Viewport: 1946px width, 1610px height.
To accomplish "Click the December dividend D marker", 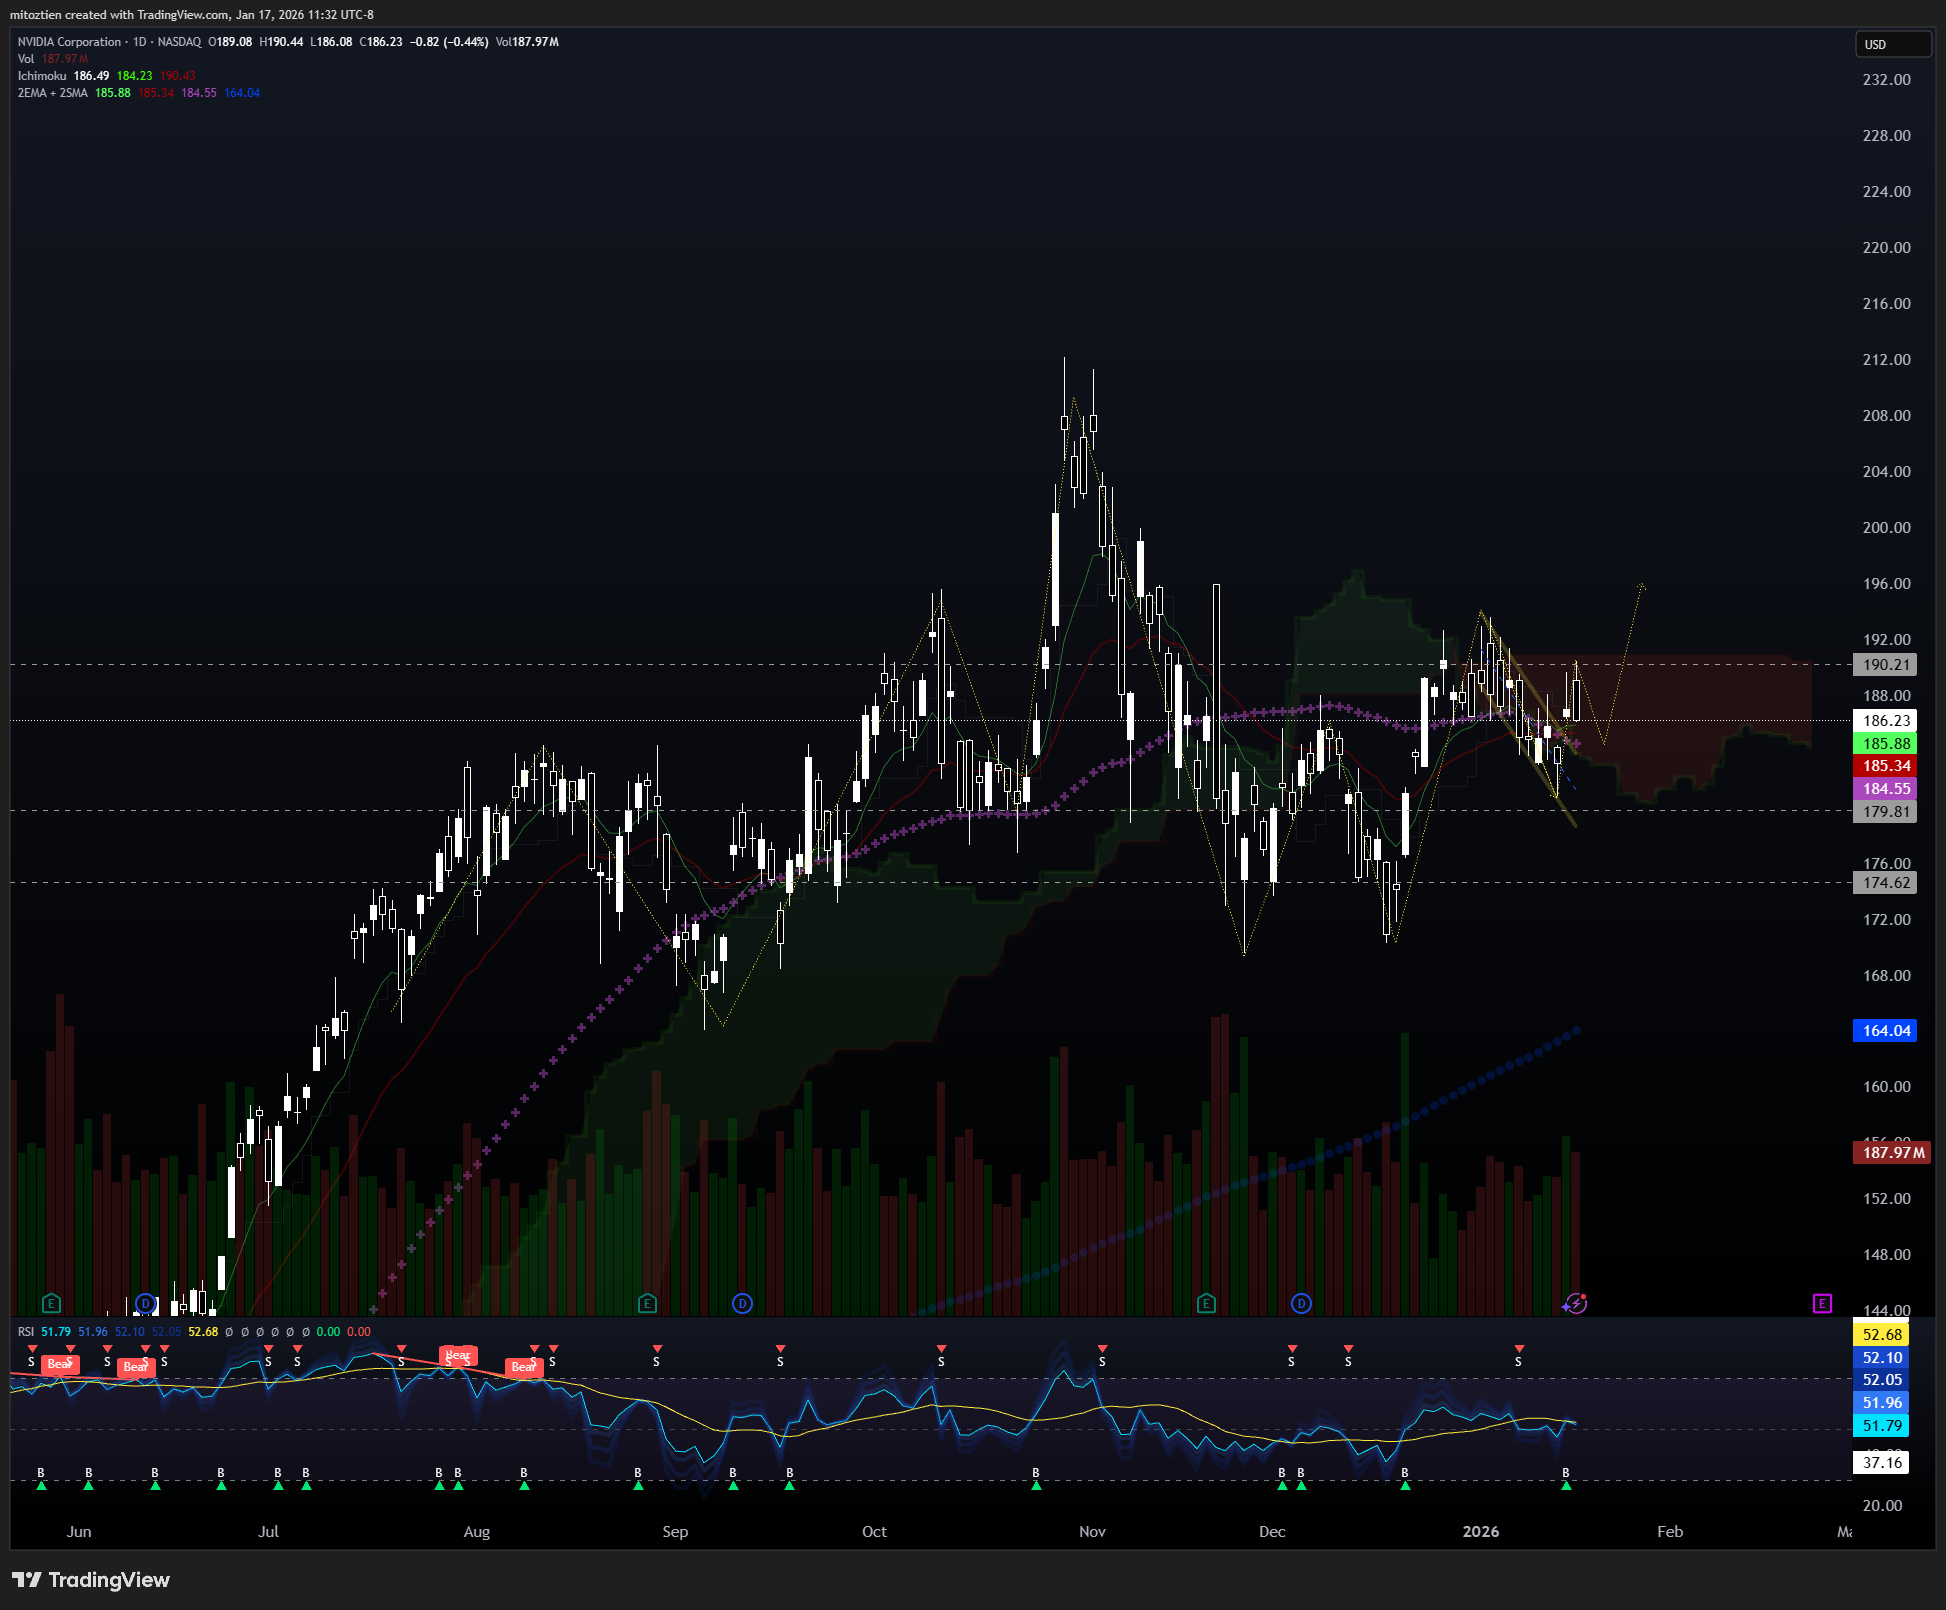I will pyautogui.click(x=1301, y=1303).
